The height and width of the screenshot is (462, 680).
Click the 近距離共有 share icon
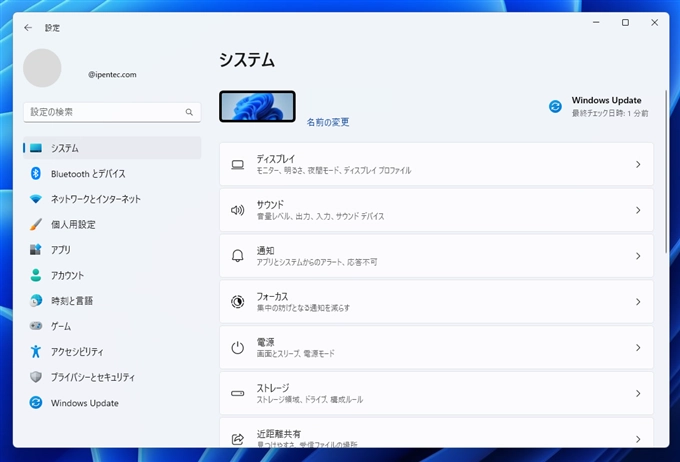point(237,439)
